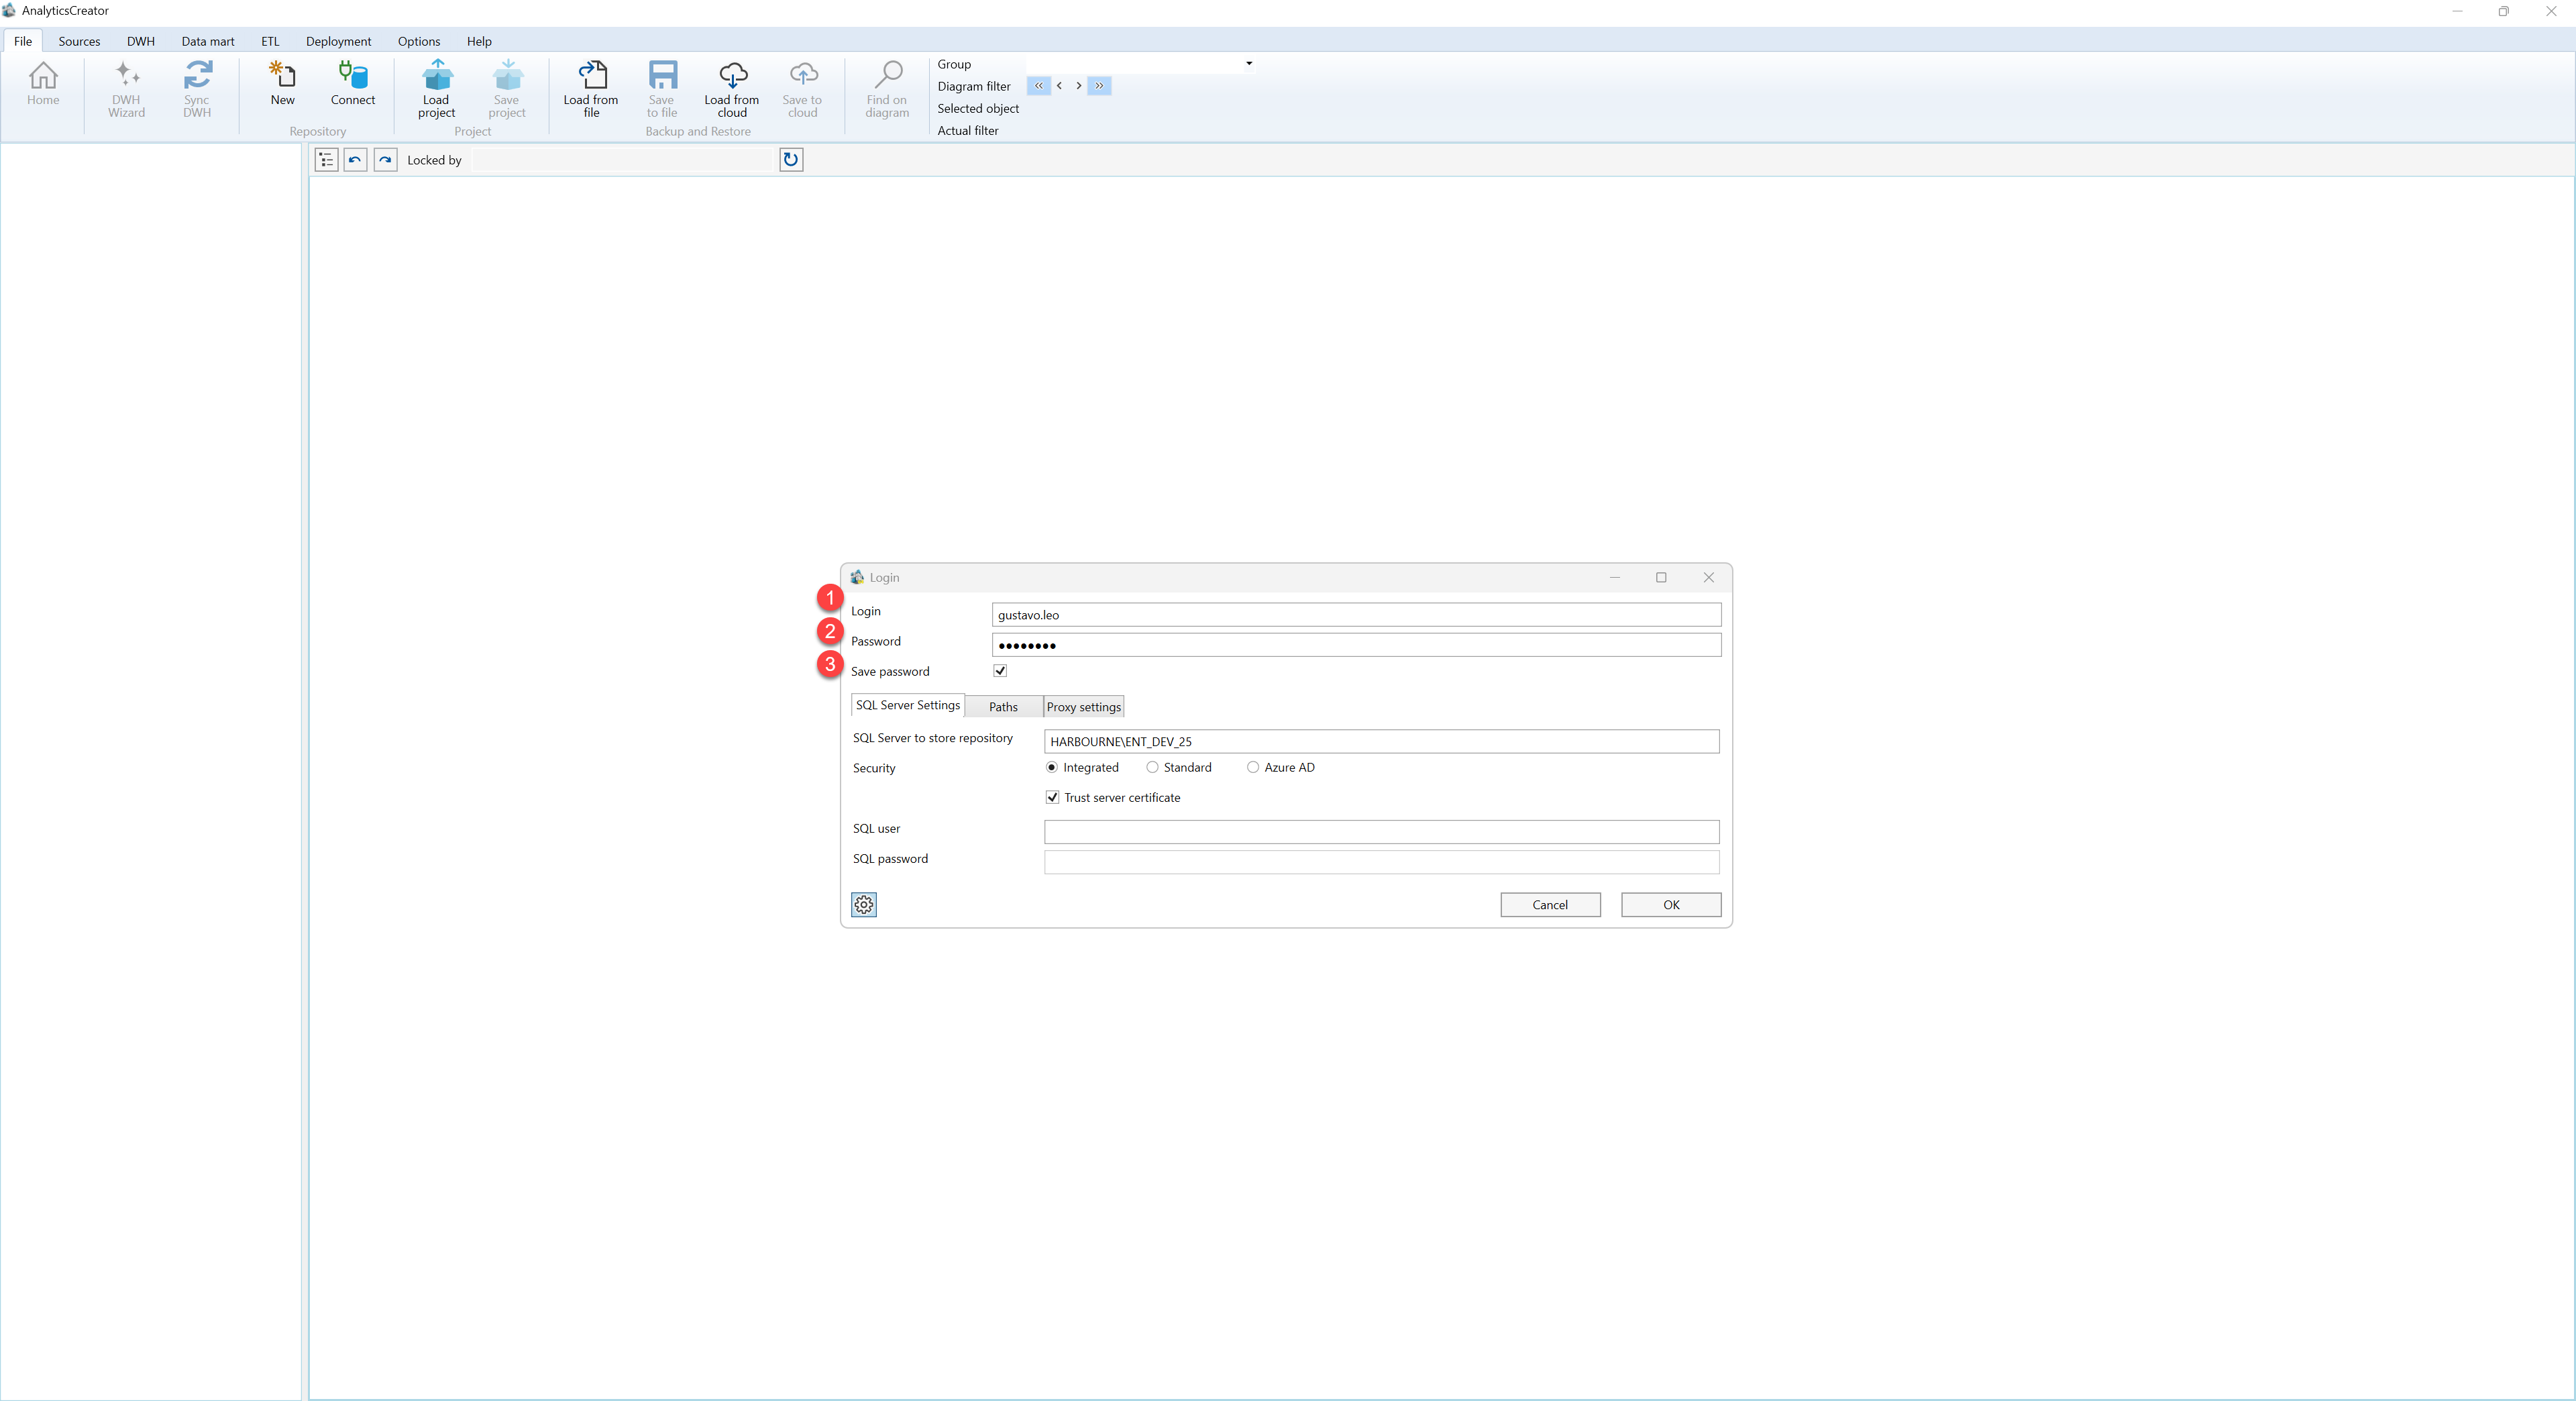Uncheck the Save password checkbox

(1000, 671)
